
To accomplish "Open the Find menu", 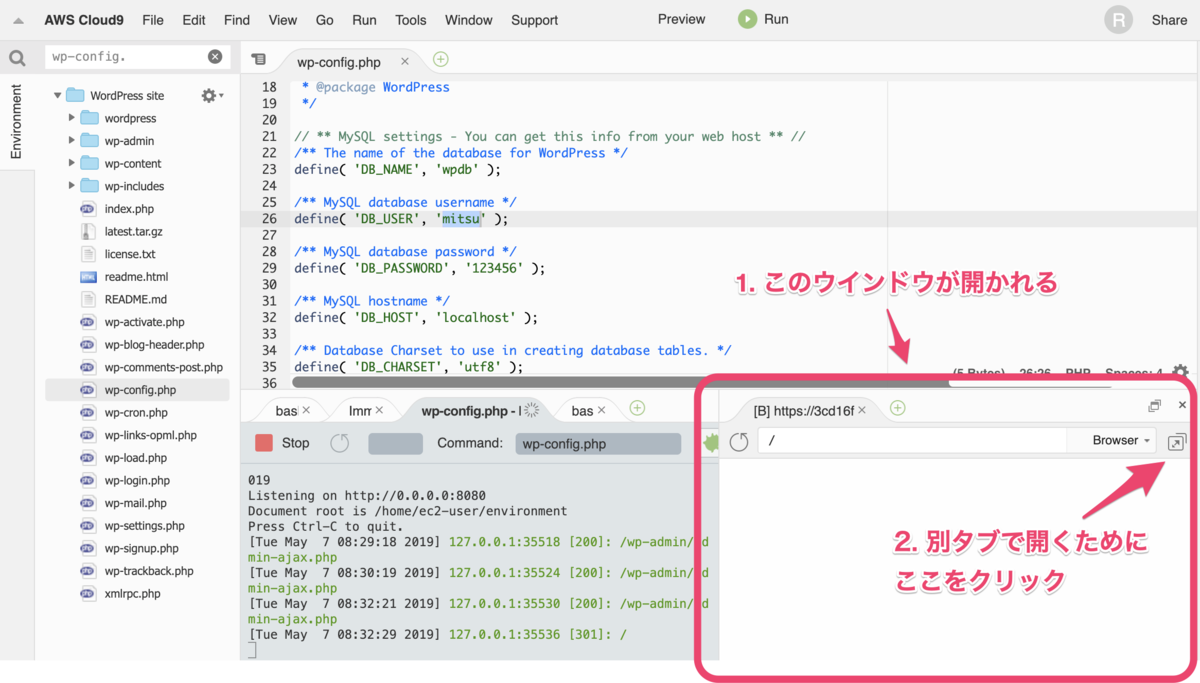I will [x=237, y=20].
